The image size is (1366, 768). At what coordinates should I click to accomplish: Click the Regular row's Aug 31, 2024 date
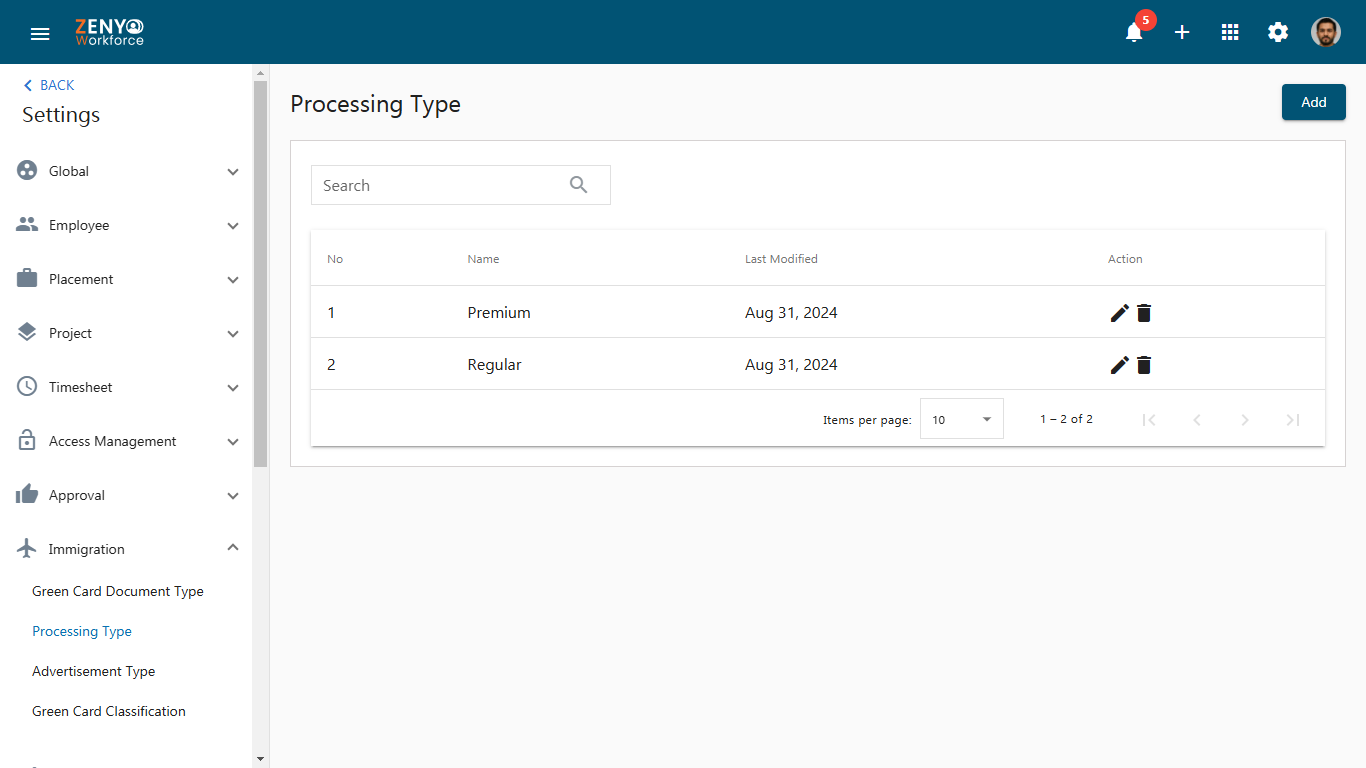pos(791,365)
